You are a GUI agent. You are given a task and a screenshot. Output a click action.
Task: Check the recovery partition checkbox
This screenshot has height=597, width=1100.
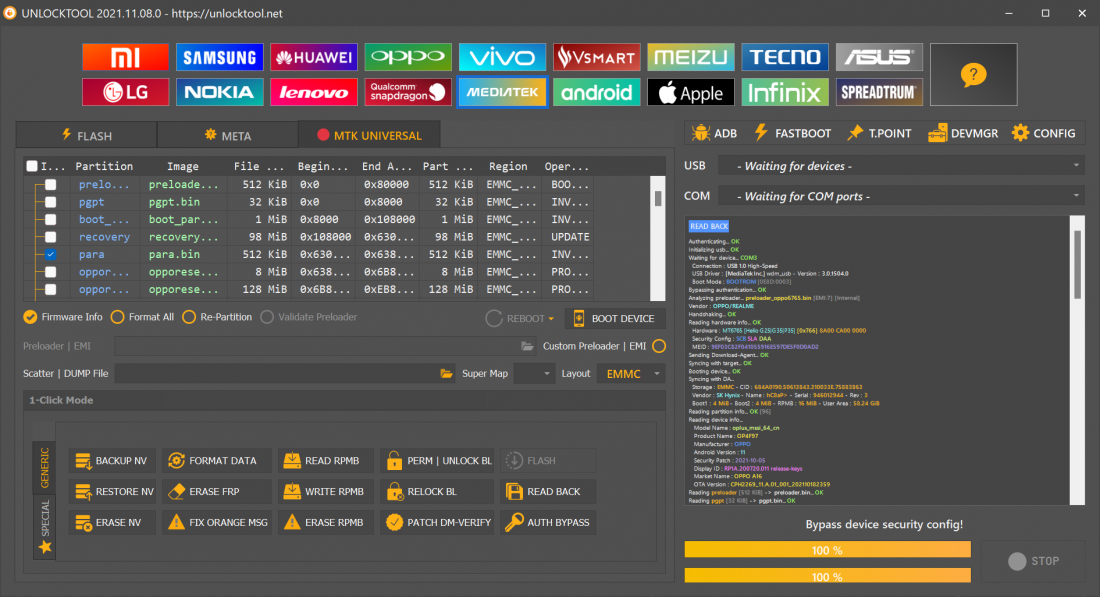tap(51, 237)
